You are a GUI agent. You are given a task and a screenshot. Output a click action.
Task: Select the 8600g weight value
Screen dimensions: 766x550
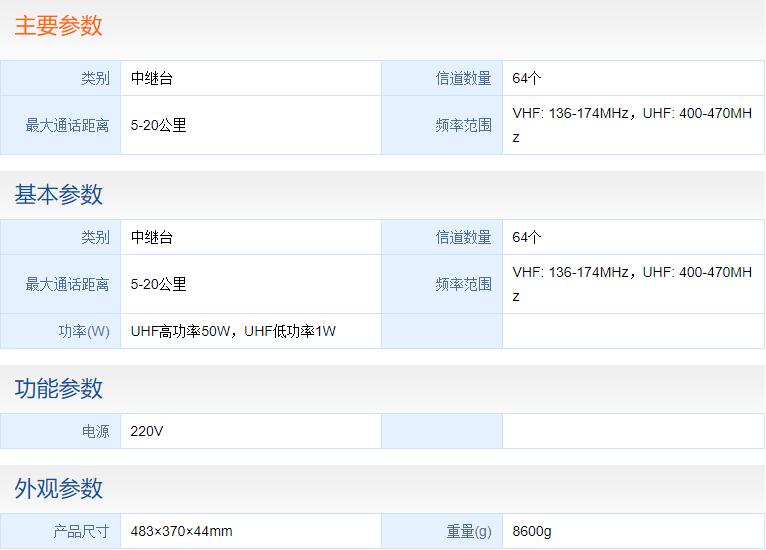tap(532, 532)
